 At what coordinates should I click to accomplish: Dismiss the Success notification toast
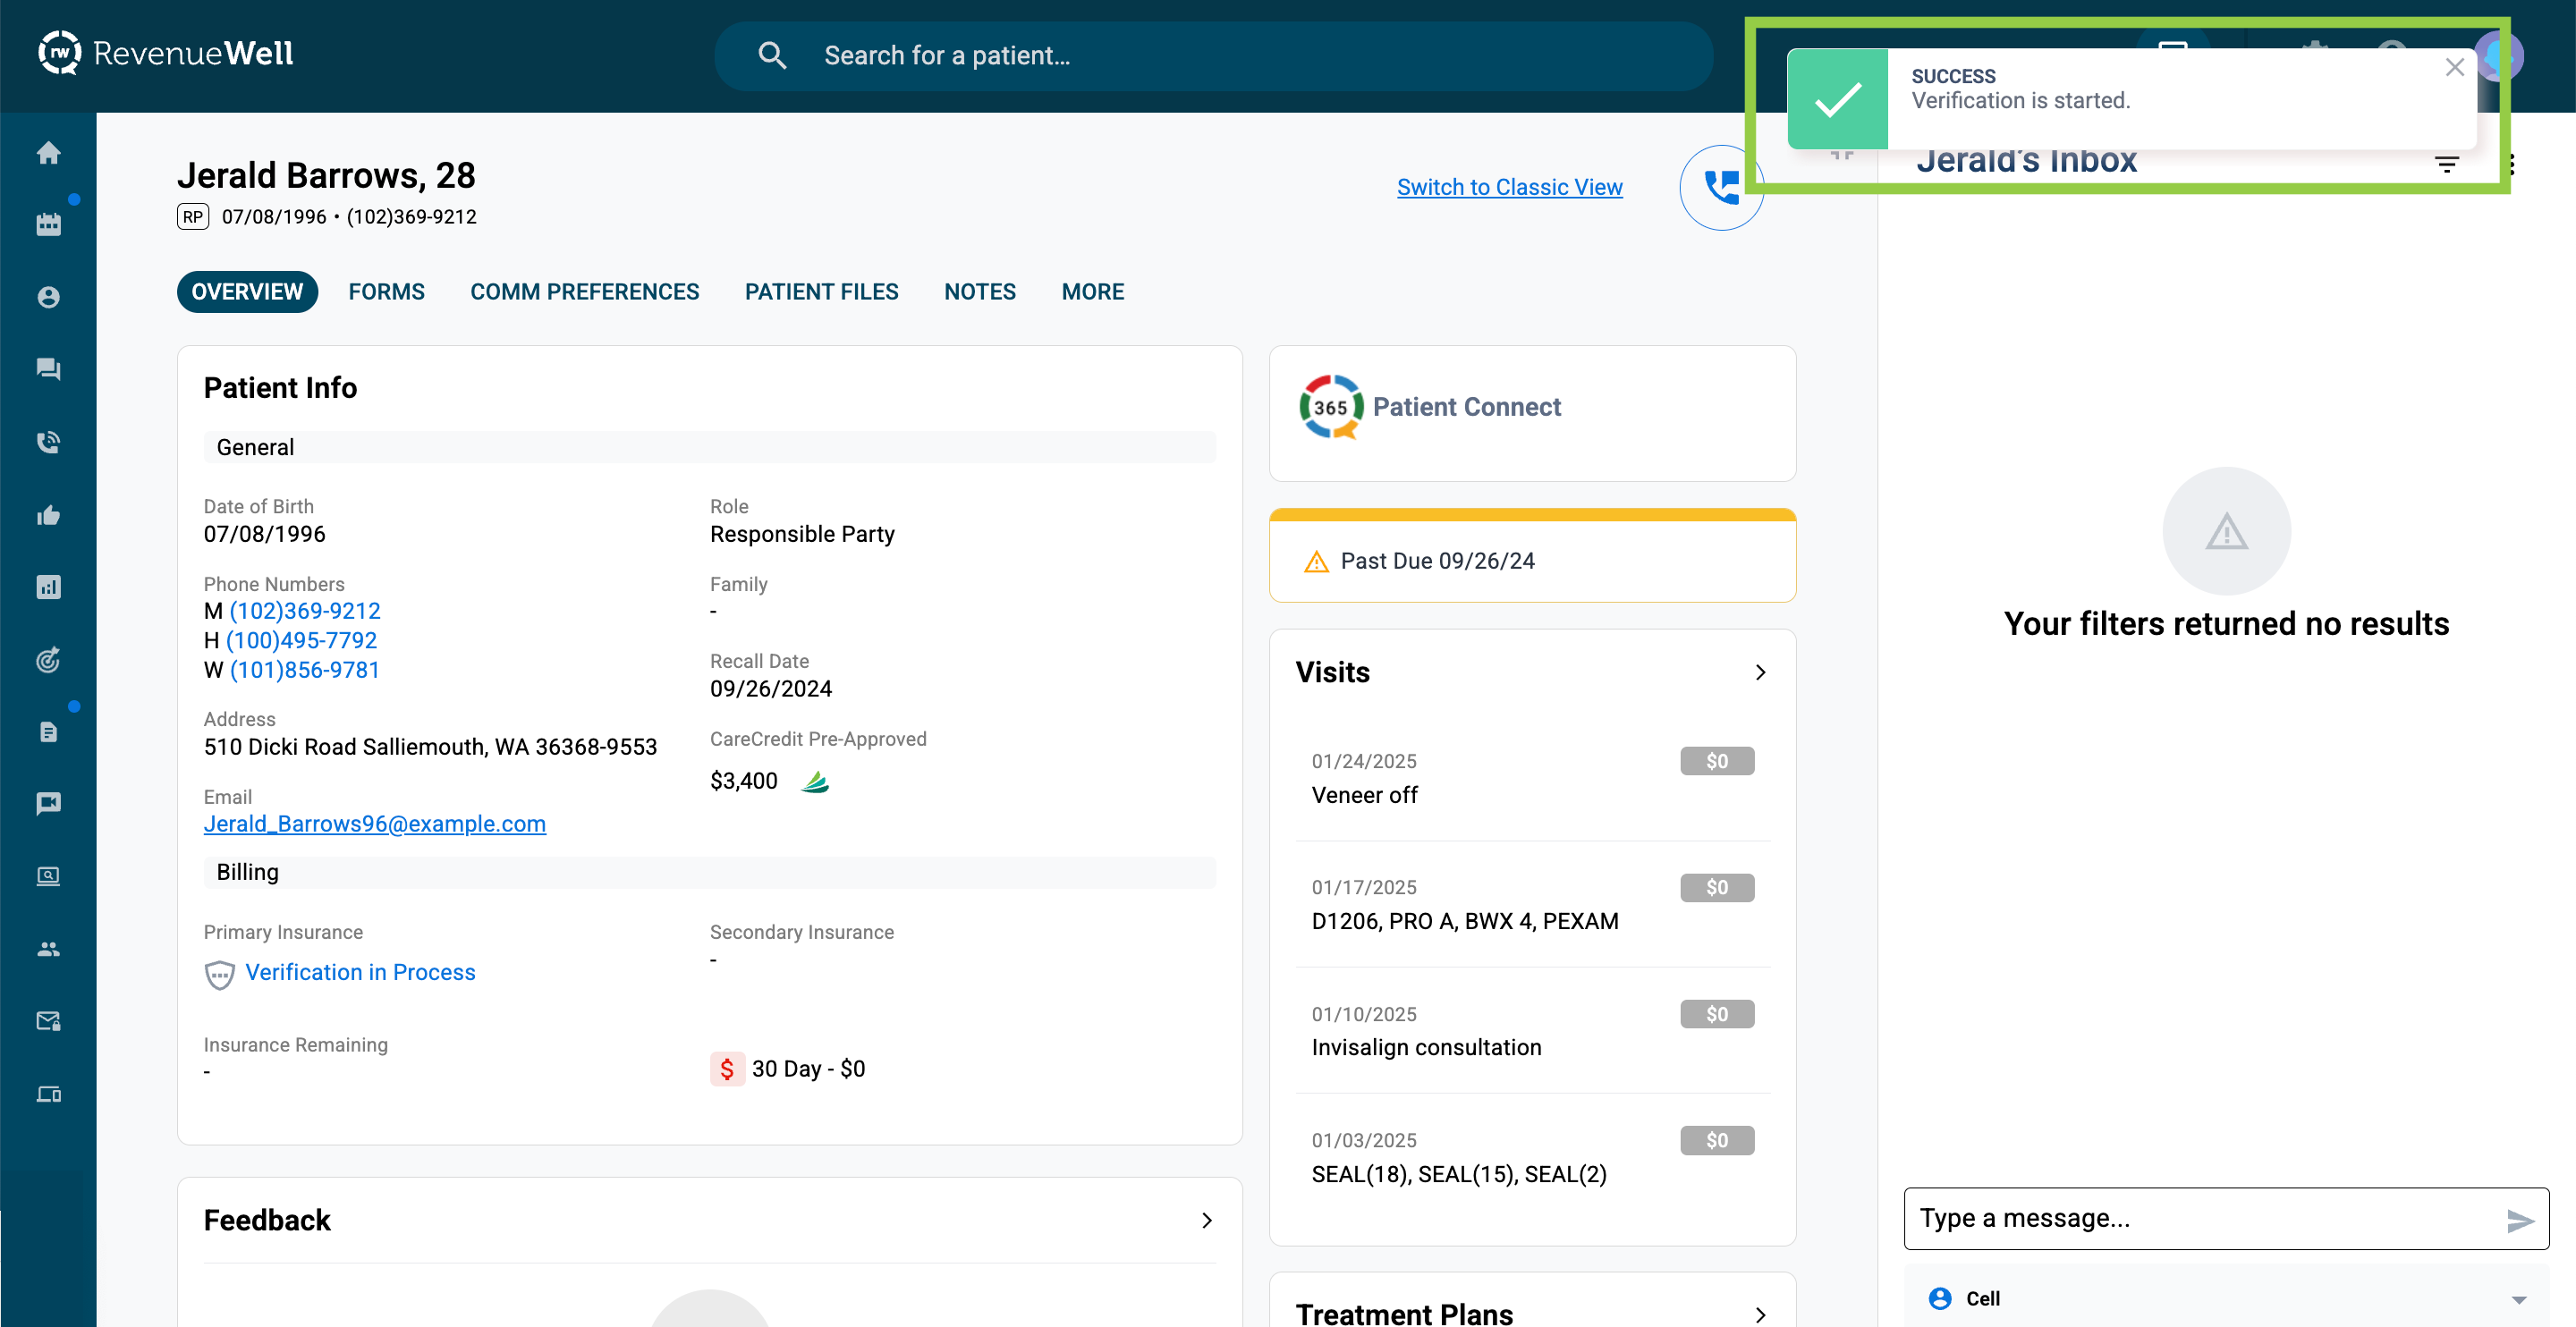[x=2454, y=67]
